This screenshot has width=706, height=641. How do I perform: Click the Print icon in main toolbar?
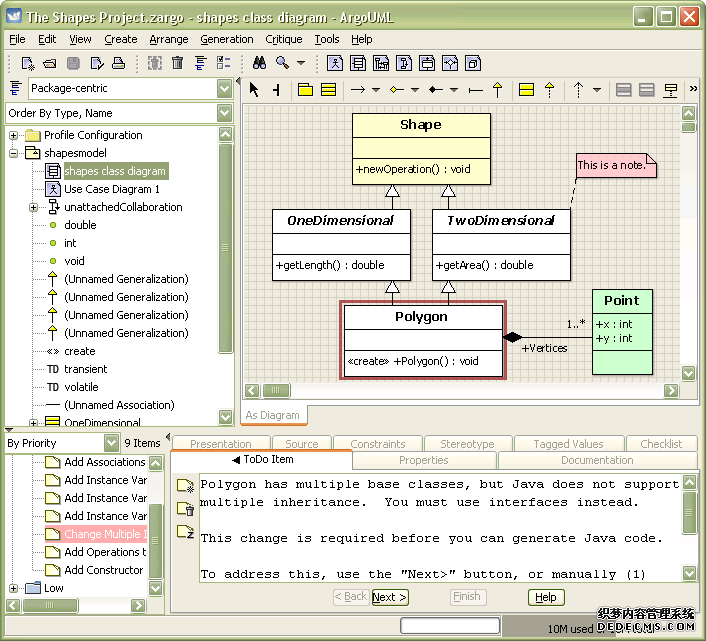pos(118,63)
